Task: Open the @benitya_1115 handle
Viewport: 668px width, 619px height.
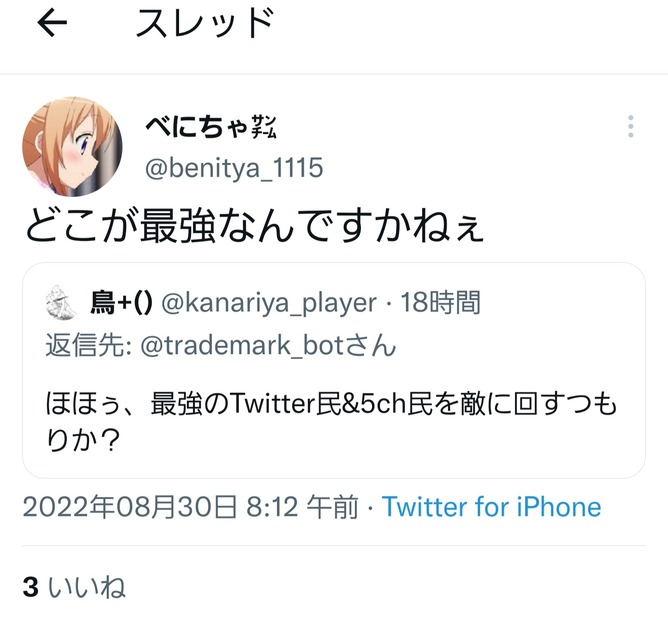Action: coord(234,167)
